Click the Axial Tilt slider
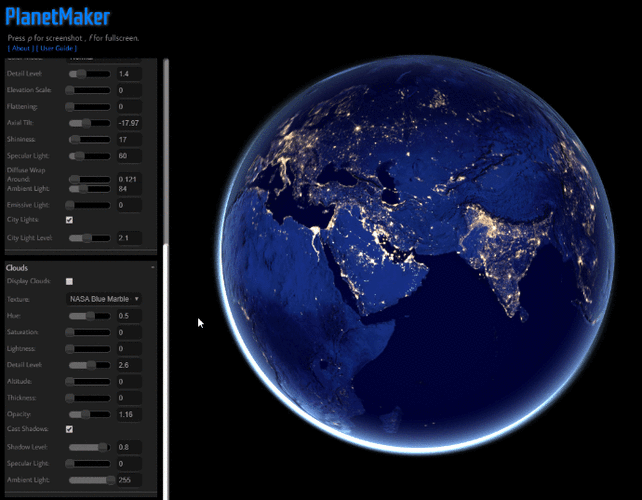This screenshot has width=642, height=500. pyautogui.click(x=89, y=123)
